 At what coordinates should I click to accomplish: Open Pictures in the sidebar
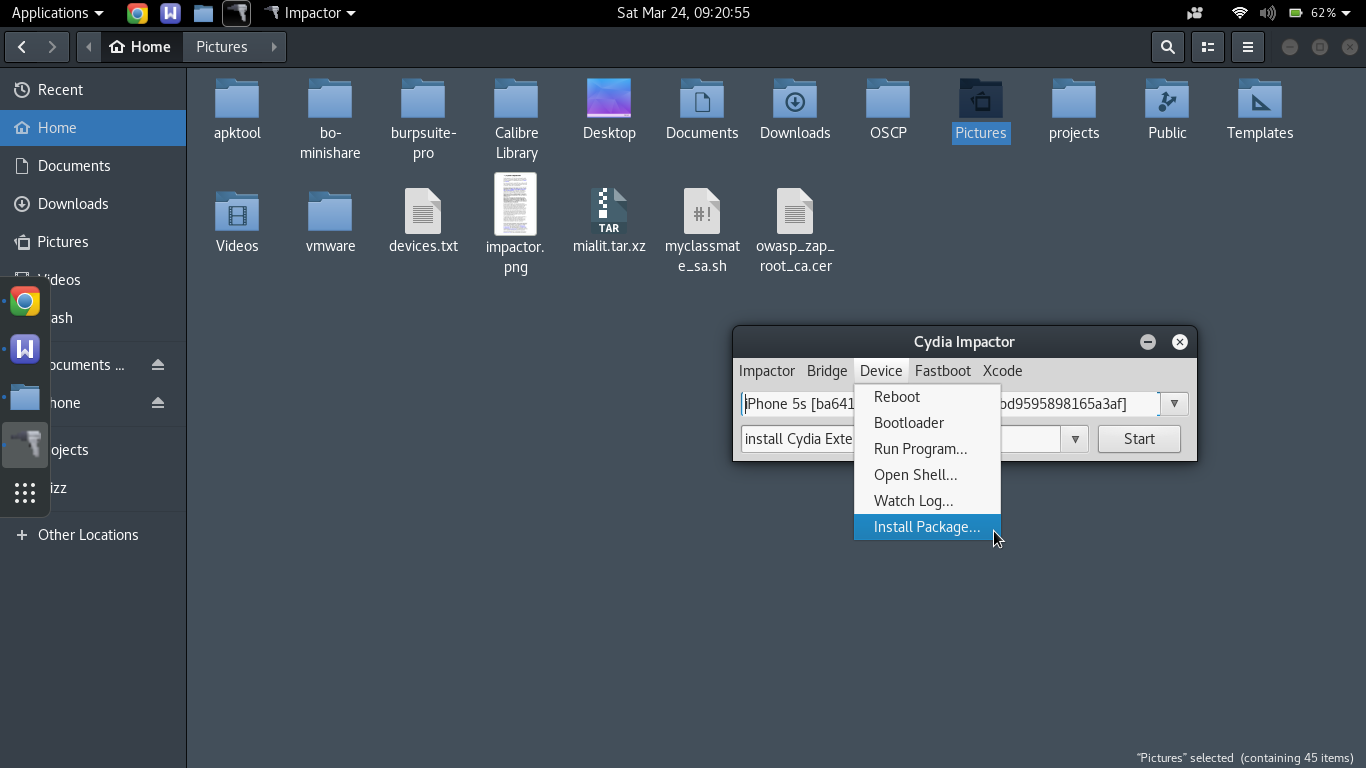93,242
